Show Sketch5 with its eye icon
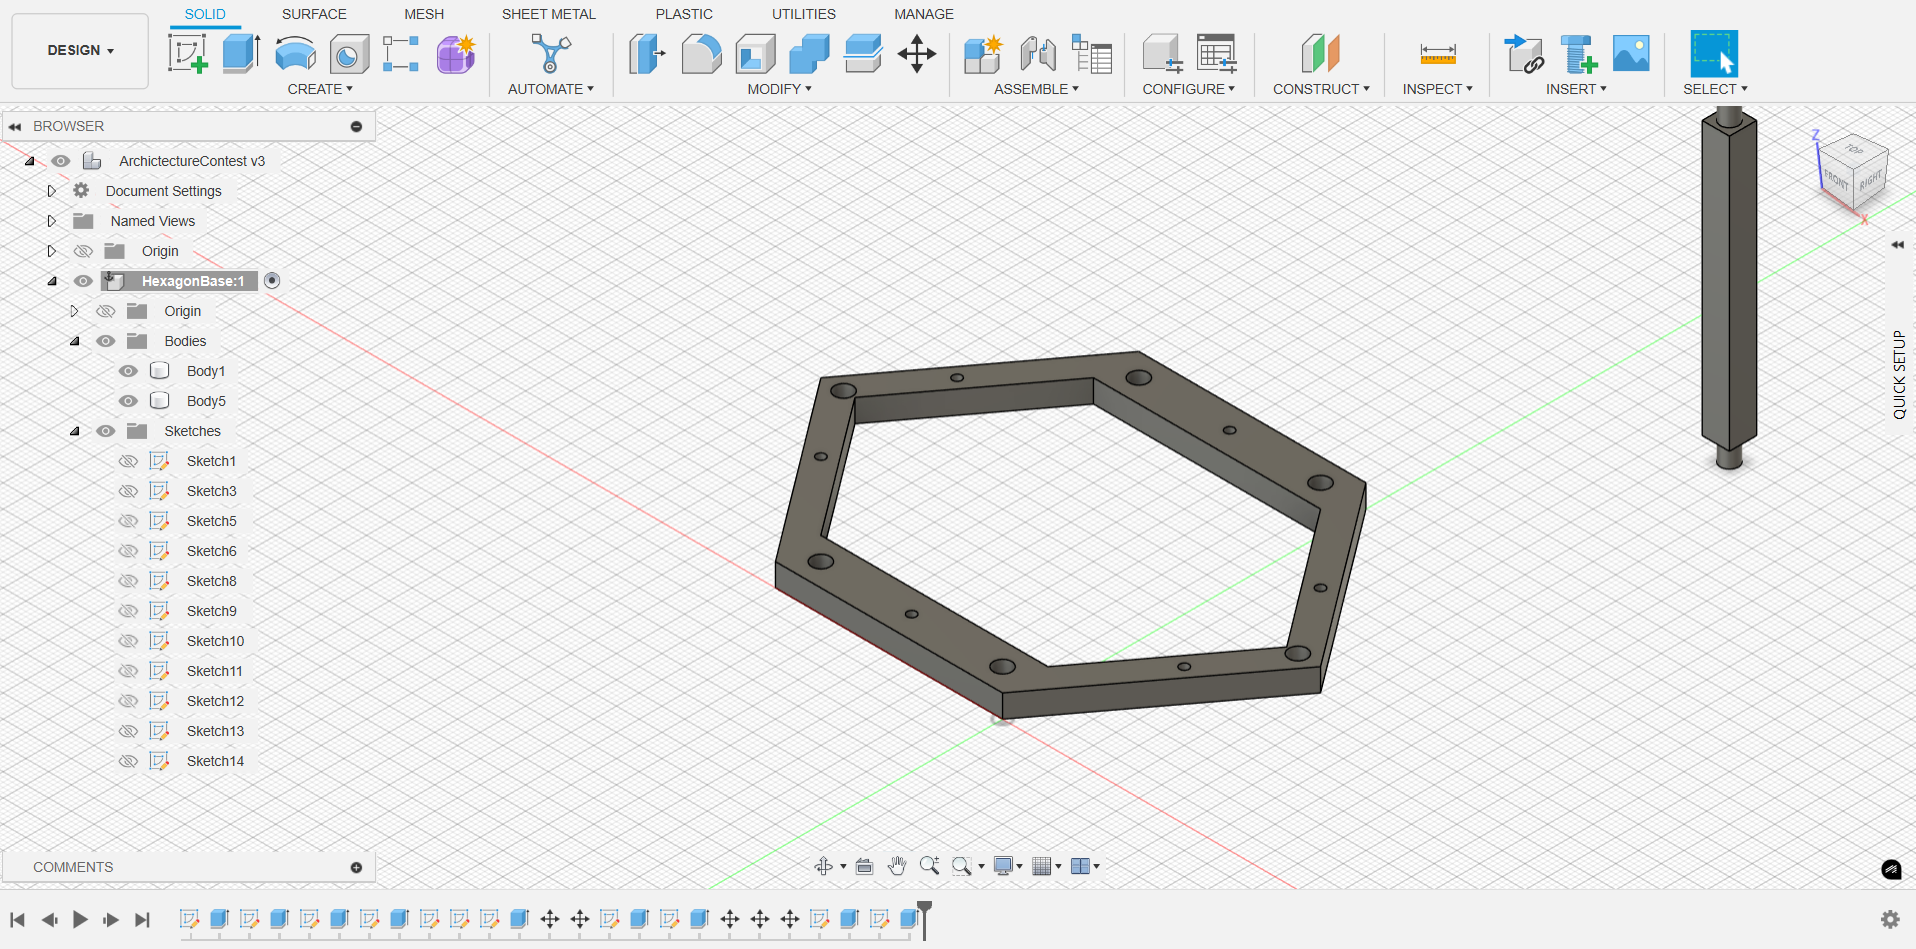Image resolution: width=1916 pixels, height=949 pixels. click(128, 521)
